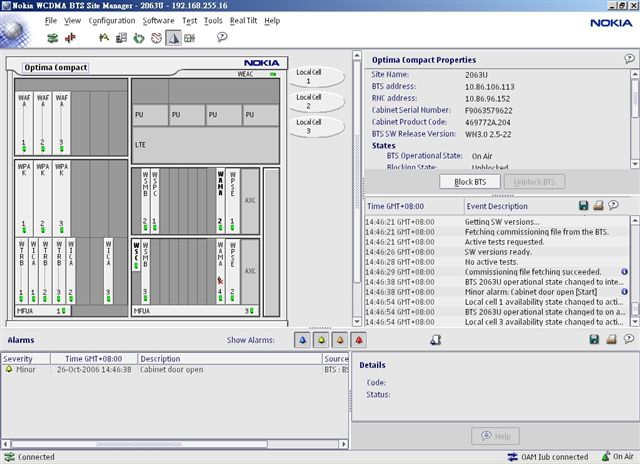The image size is (640, 464).
Task: Click the green circular-arrows reset toolbar icon
Action: click(139, 38)
